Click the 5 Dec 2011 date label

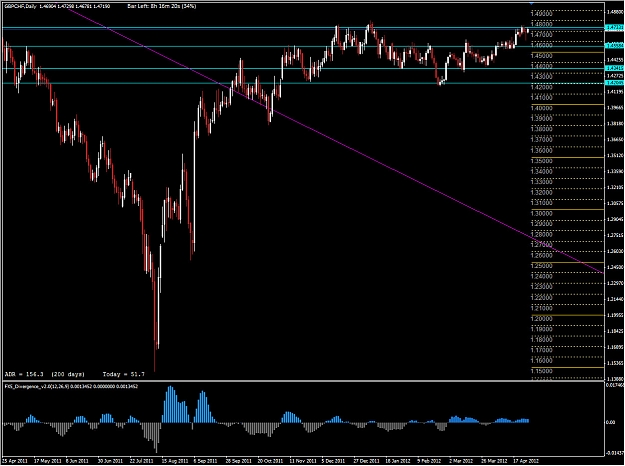click(x=334, y=460)
